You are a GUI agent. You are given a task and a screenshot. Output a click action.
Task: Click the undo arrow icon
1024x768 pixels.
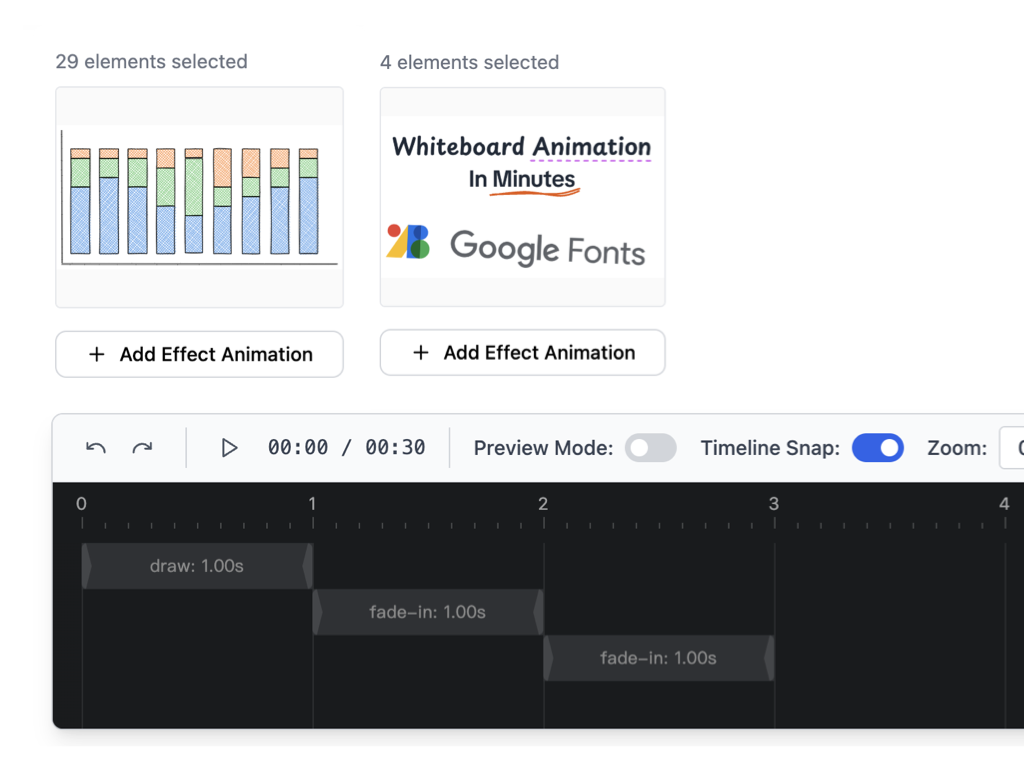tap(96, 448)
